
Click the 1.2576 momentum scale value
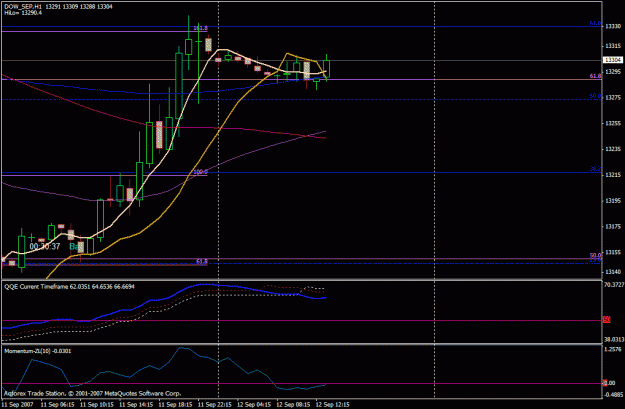point(613,349)
